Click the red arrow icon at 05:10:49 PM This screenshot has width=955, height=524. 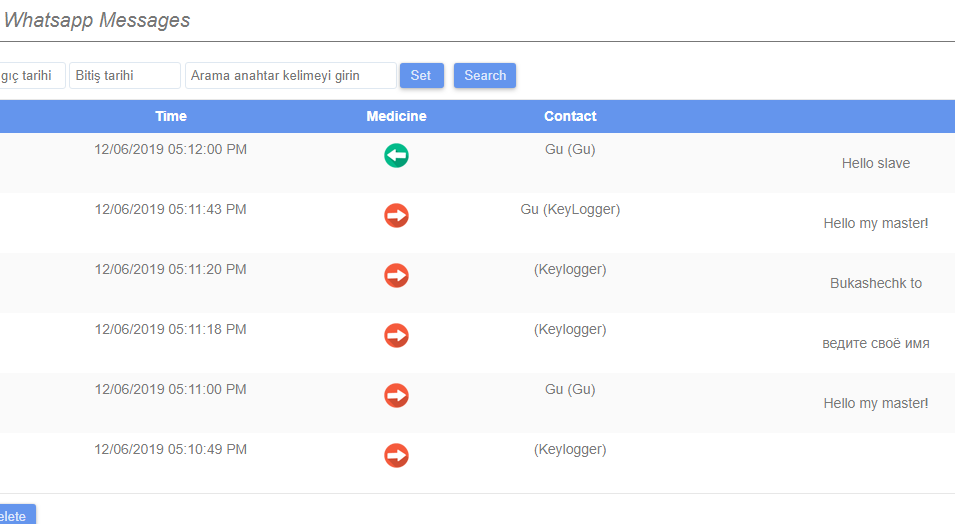click(396, 456)
